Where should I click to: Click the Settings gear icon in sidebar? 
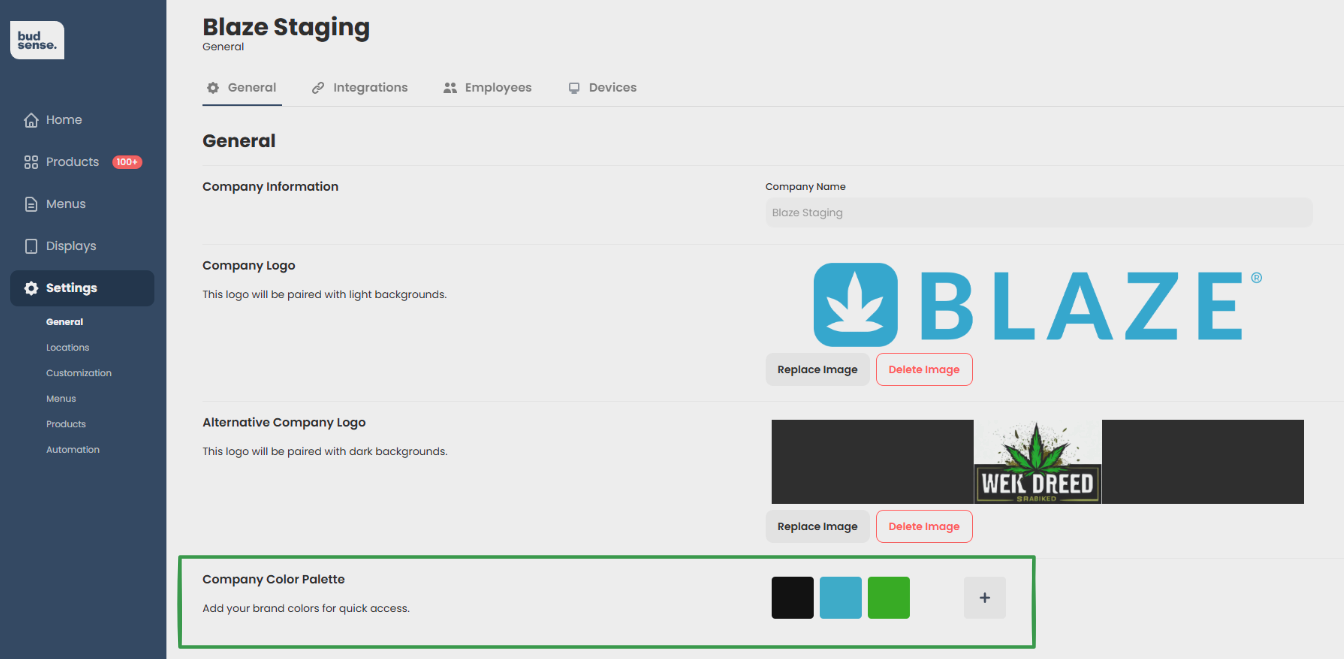point(31,288)
